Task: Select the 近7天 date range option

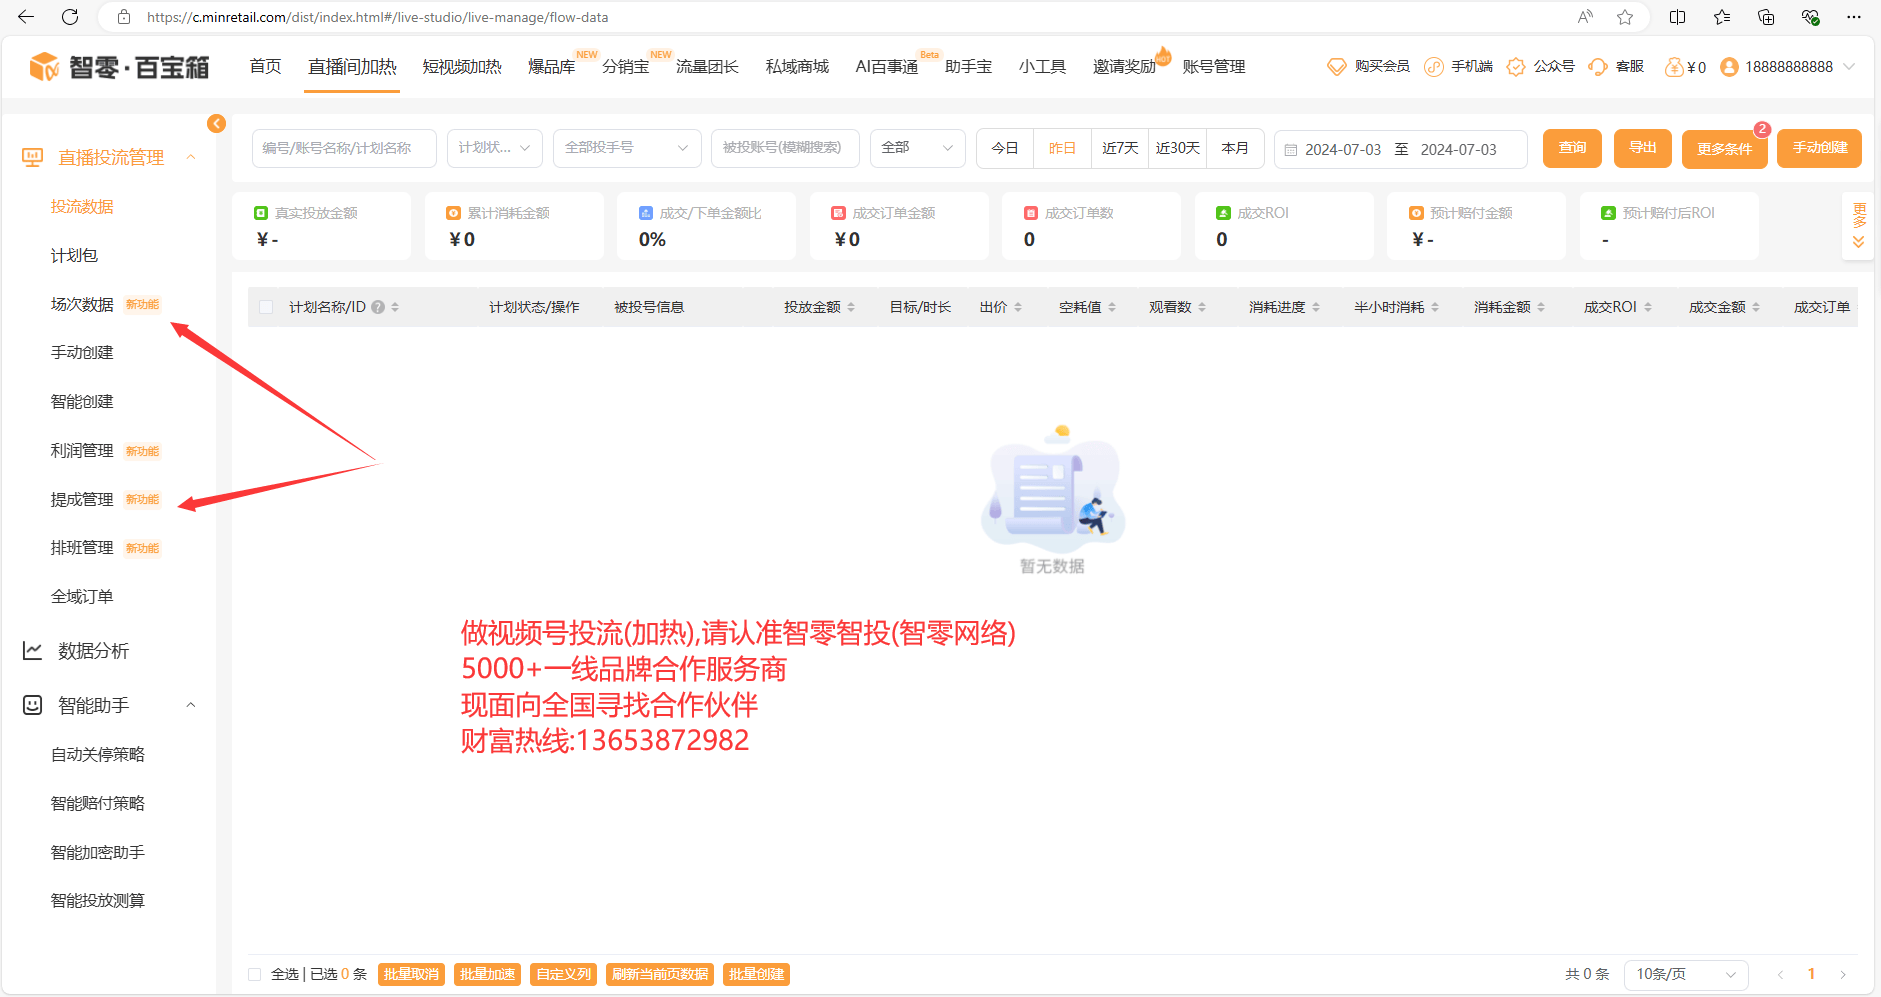Action: coord(1119,148)
